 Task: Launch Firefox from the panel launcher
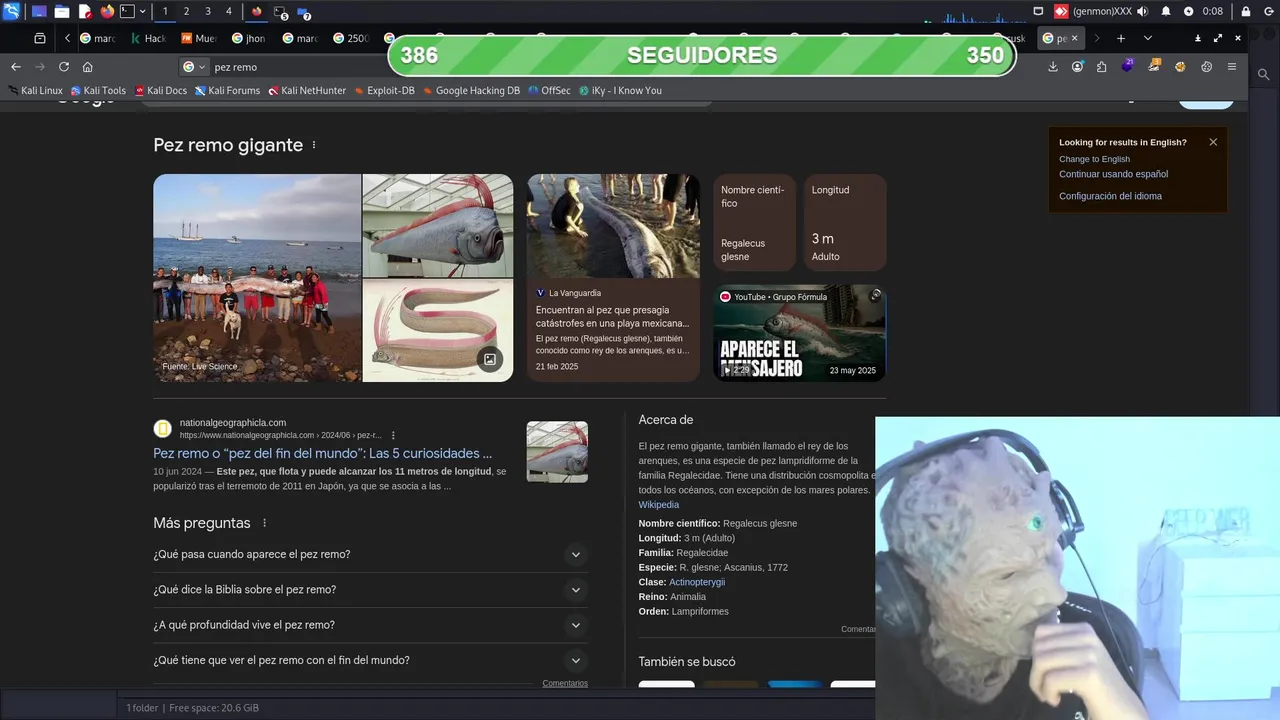point(107,11)
